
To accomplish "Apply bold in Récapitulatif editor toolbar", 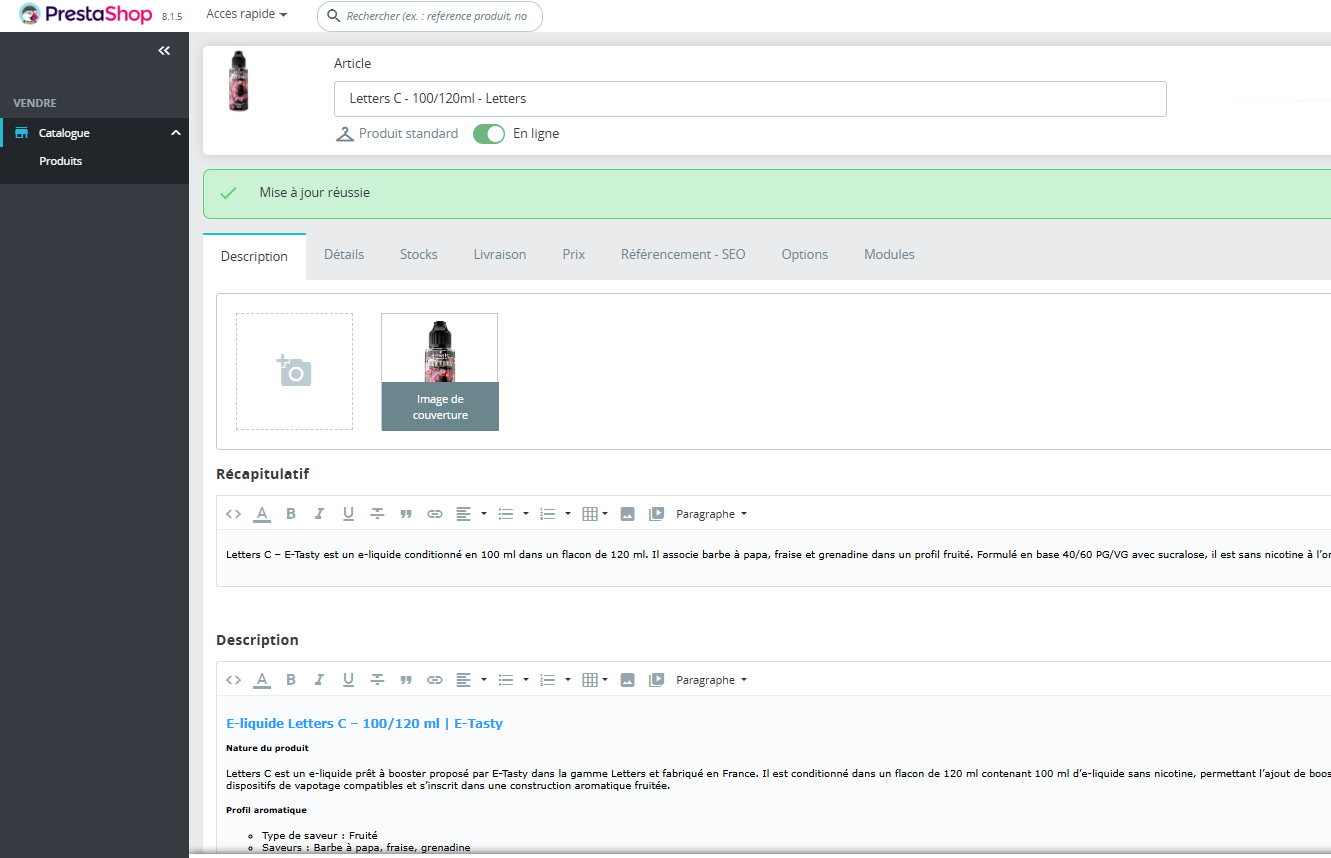I will click(x=291, y=514).
